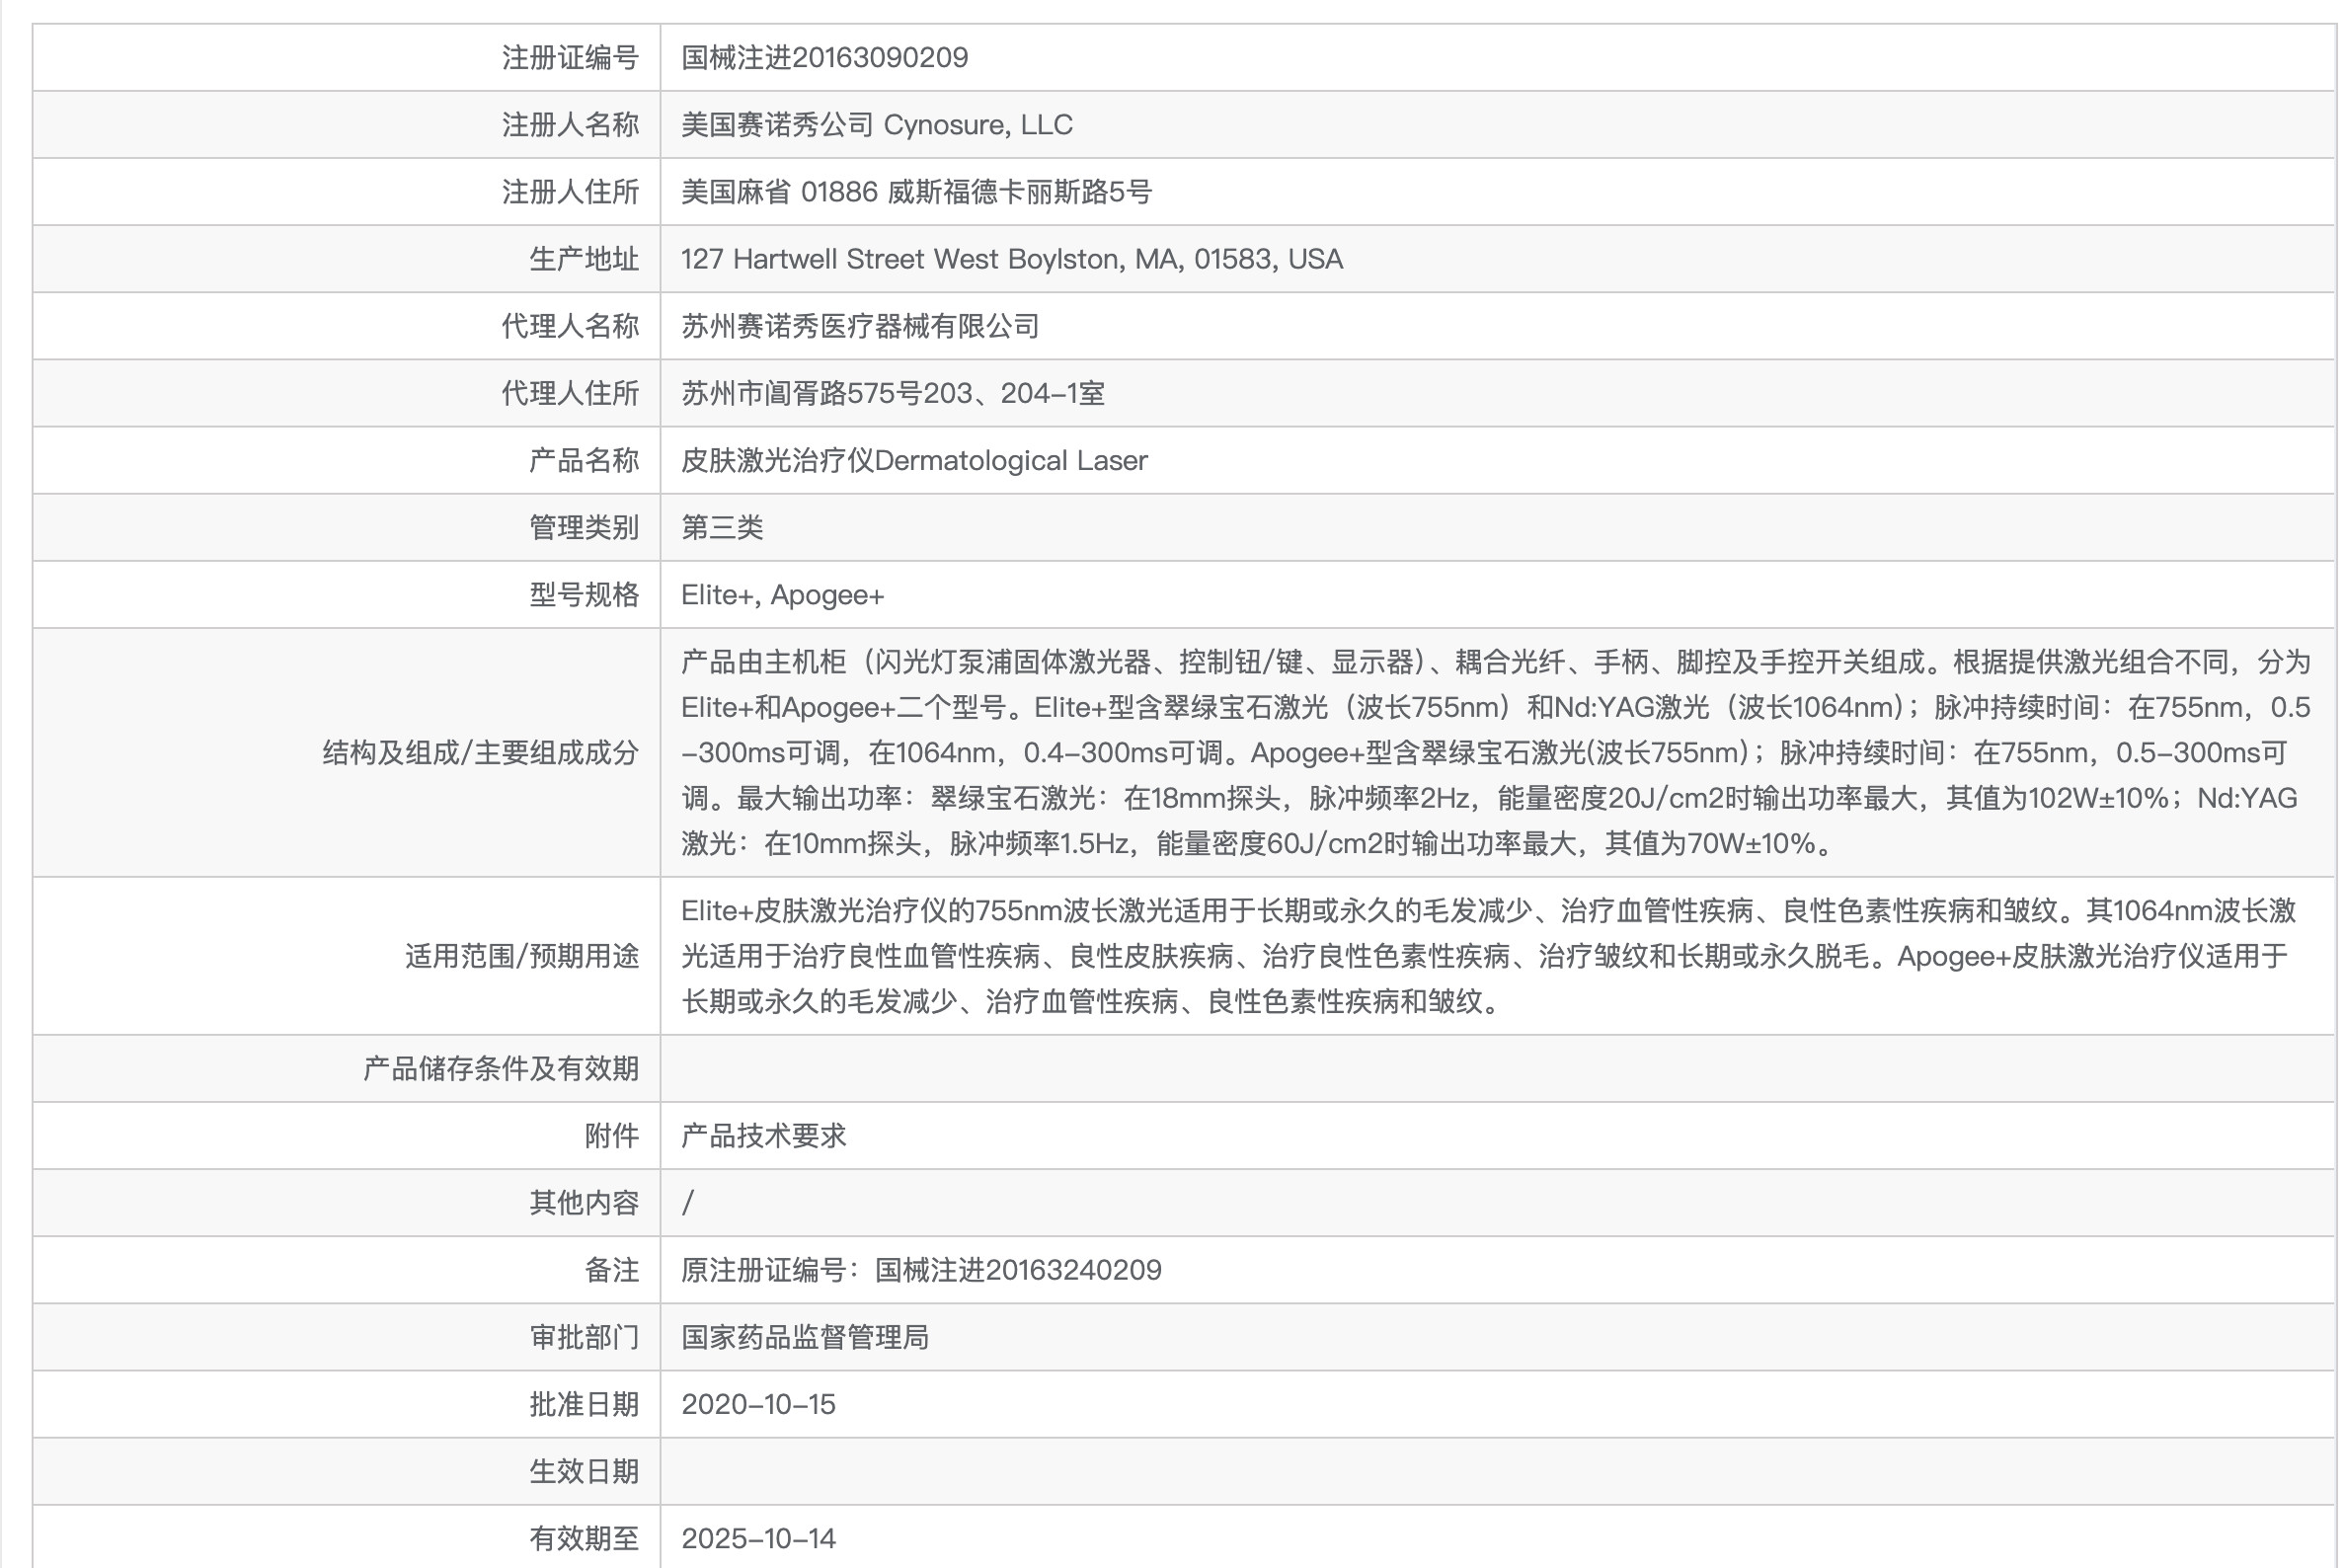Click the 适用范围/预期用途 label

pyautogui.click(x=521, y=957)
